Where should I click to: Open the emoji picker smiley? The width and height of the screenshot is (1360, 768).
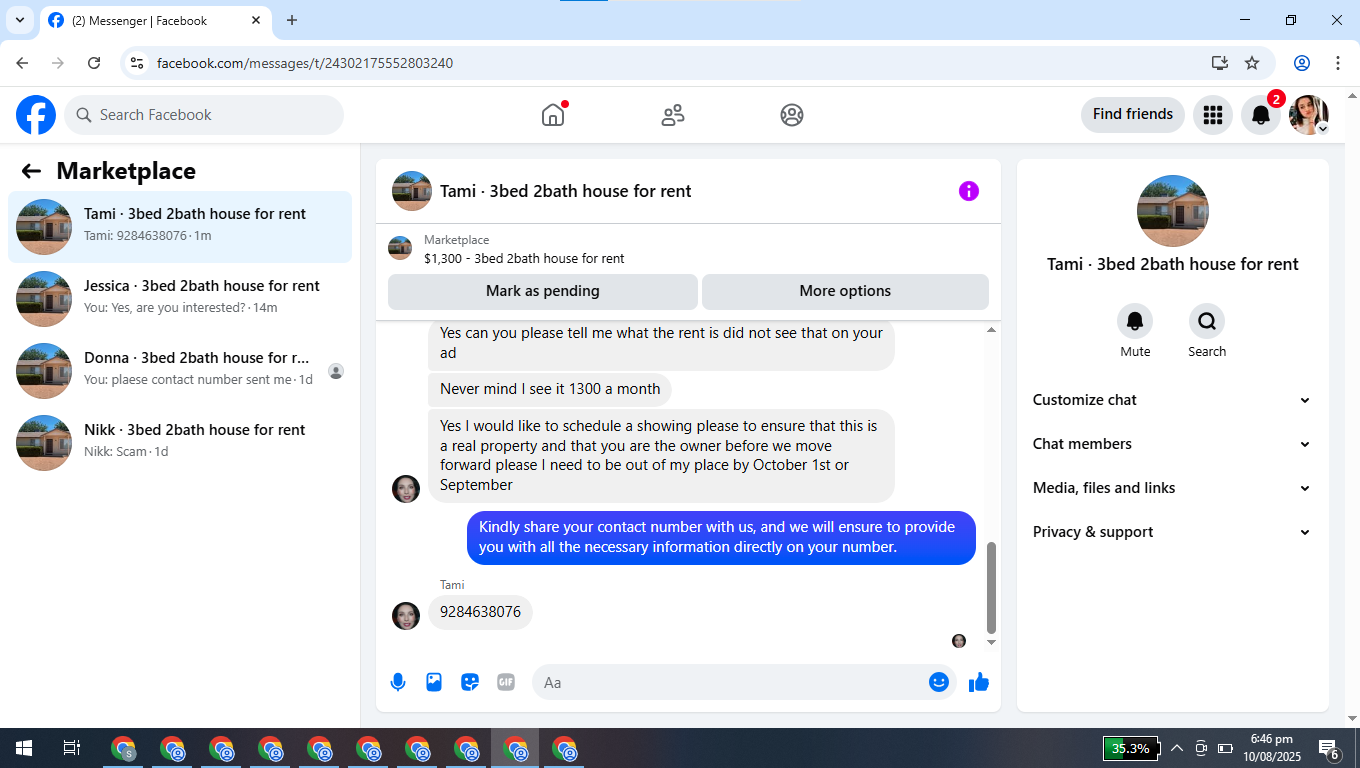coord(939,682)
